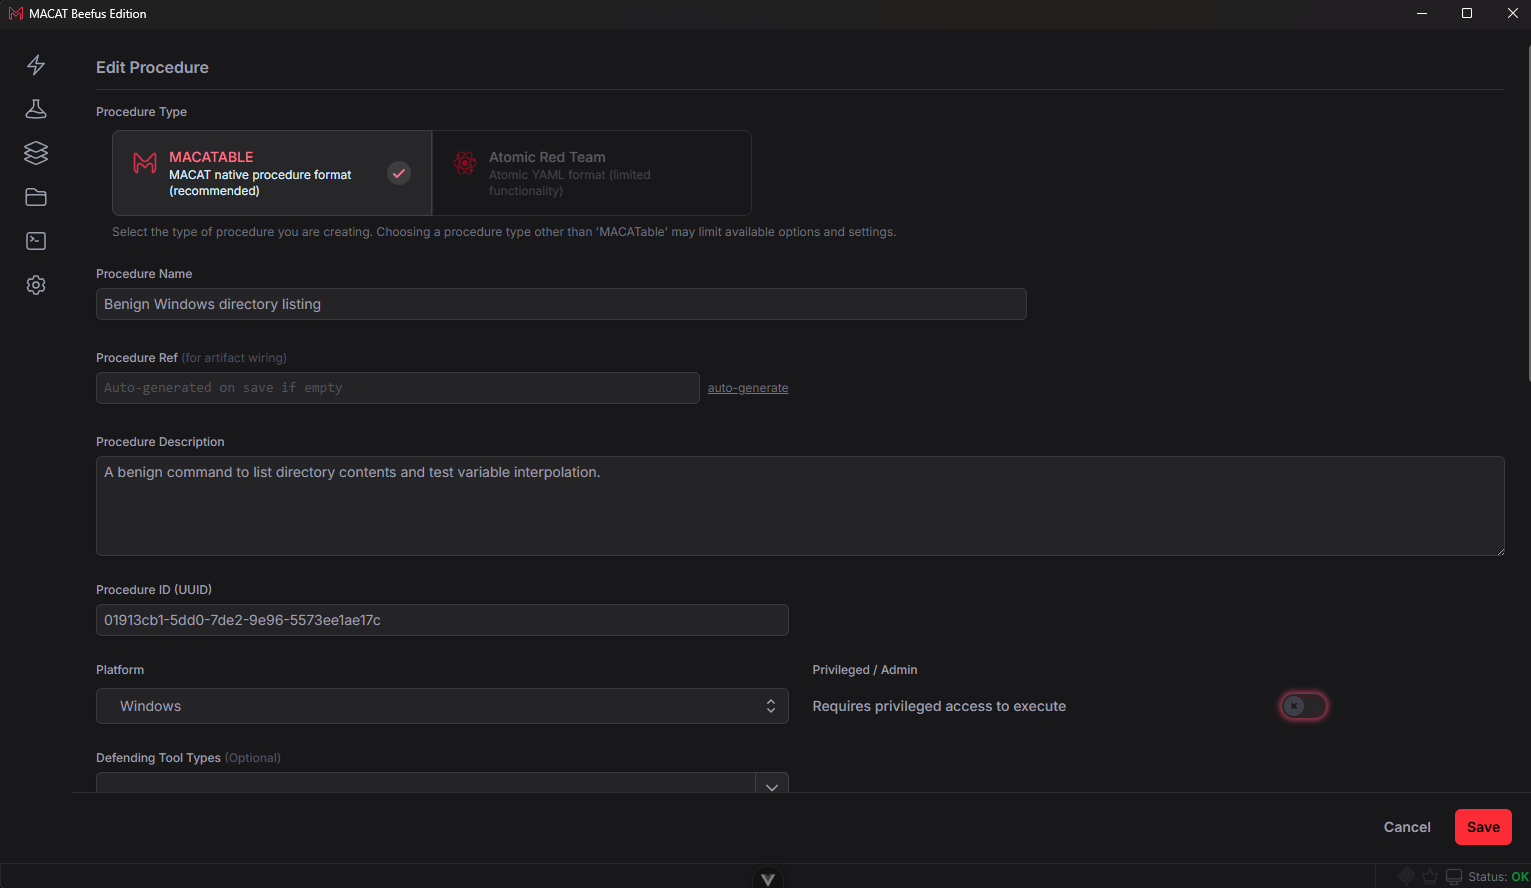Open the lab flask sidebar section
This screenshot has width=1531, height=888.
point(36,109)
